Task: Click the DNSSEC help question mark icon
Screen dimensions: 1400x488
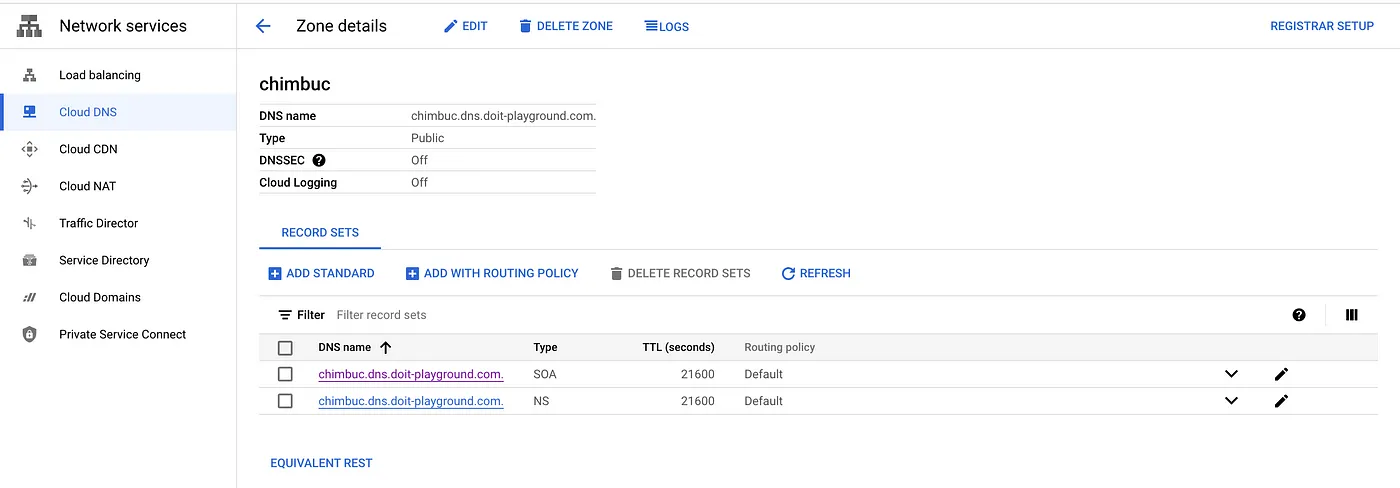Action: coord(319,160)
